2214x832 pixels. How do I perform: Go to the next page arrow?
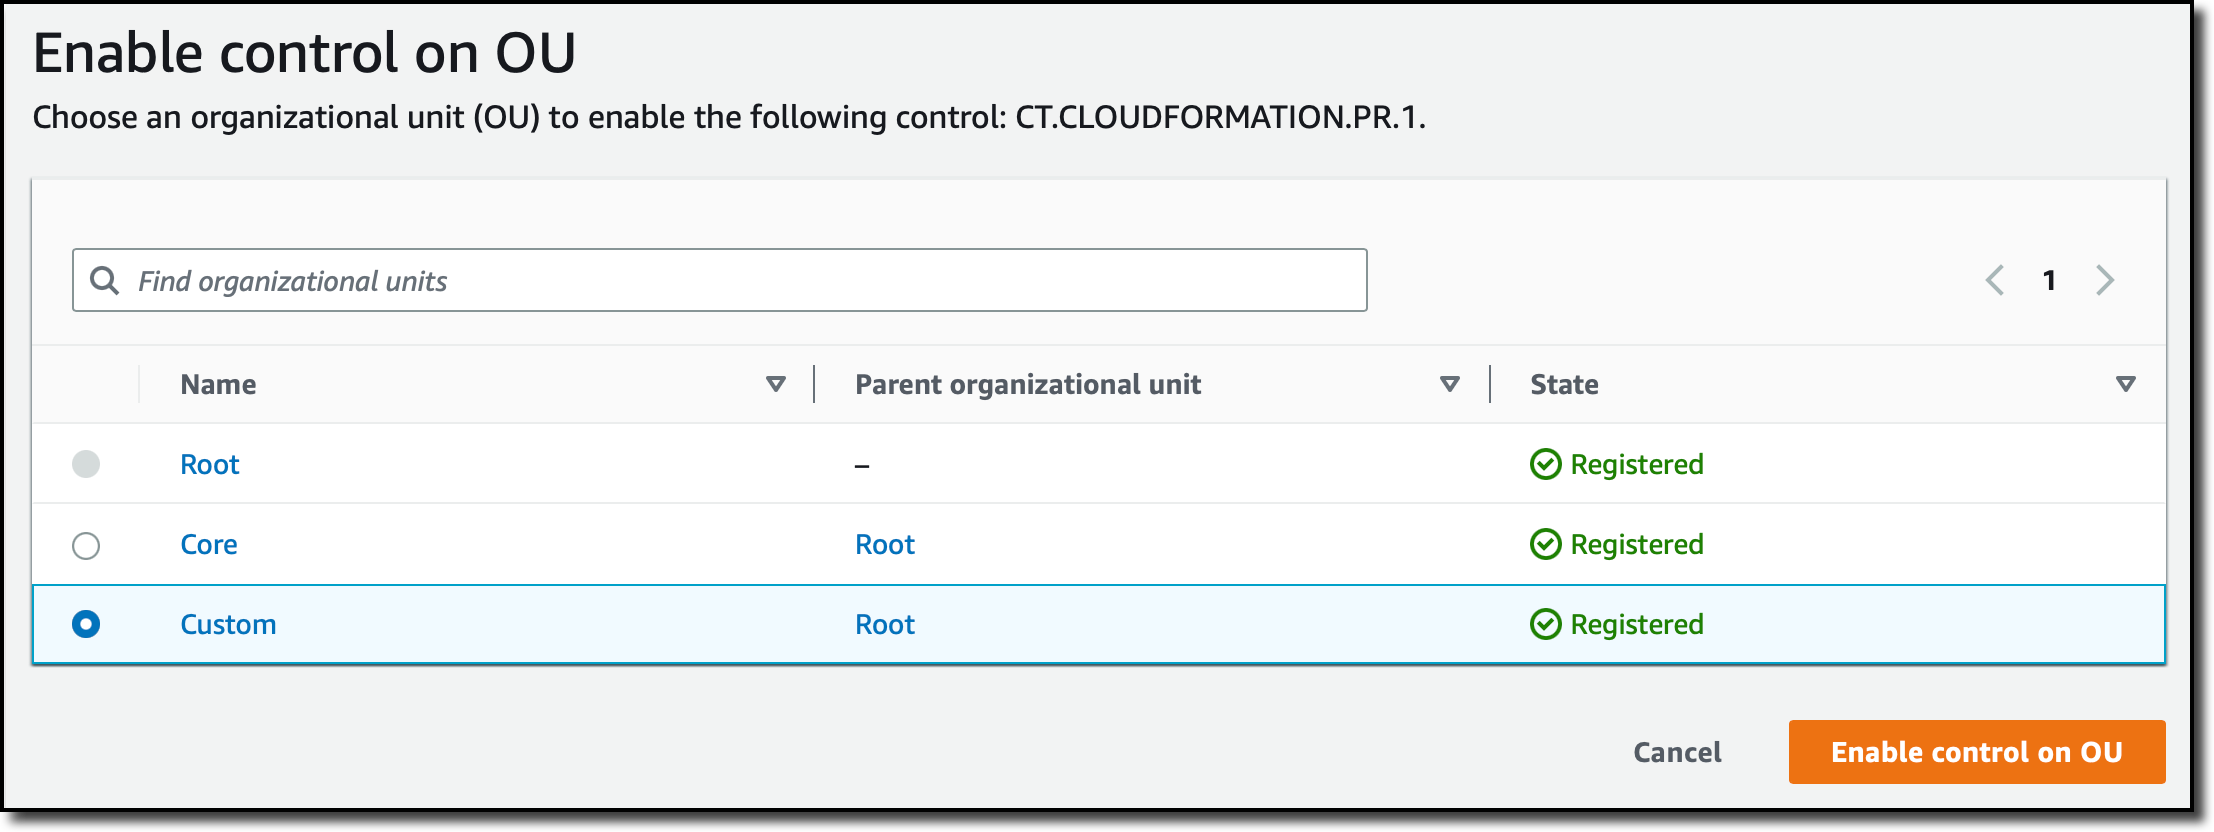pyautogui.click(x=2105, y=280)
